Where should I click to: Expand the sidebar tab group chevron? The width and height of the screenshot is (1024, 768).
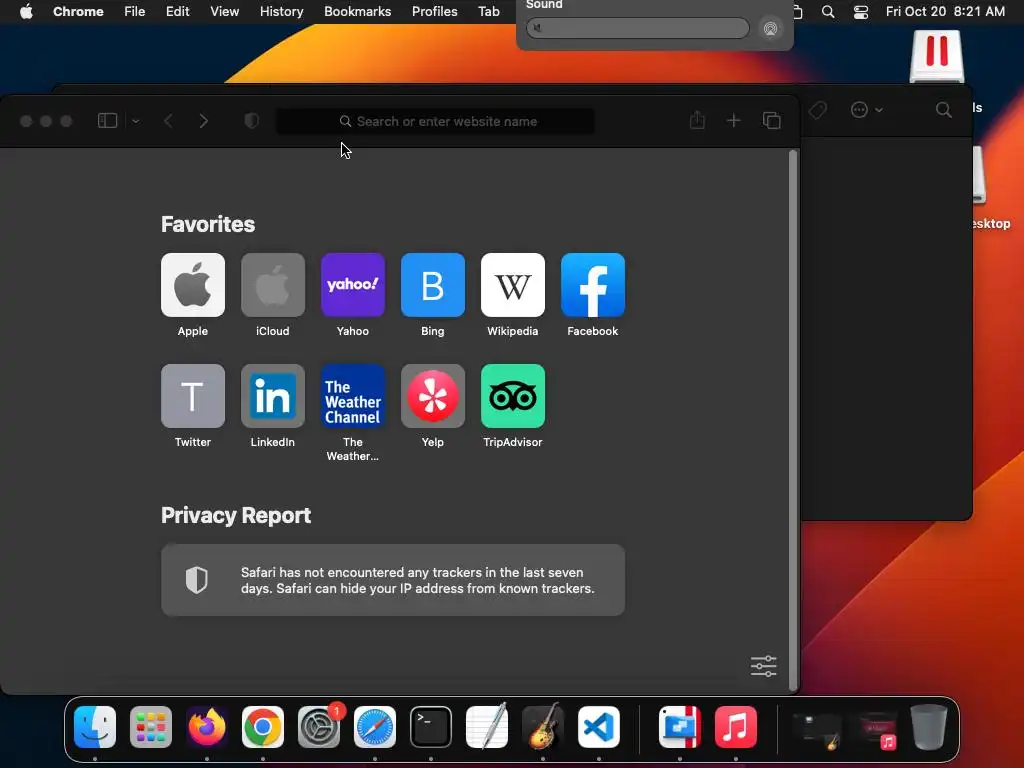click(x=136, y=121)
